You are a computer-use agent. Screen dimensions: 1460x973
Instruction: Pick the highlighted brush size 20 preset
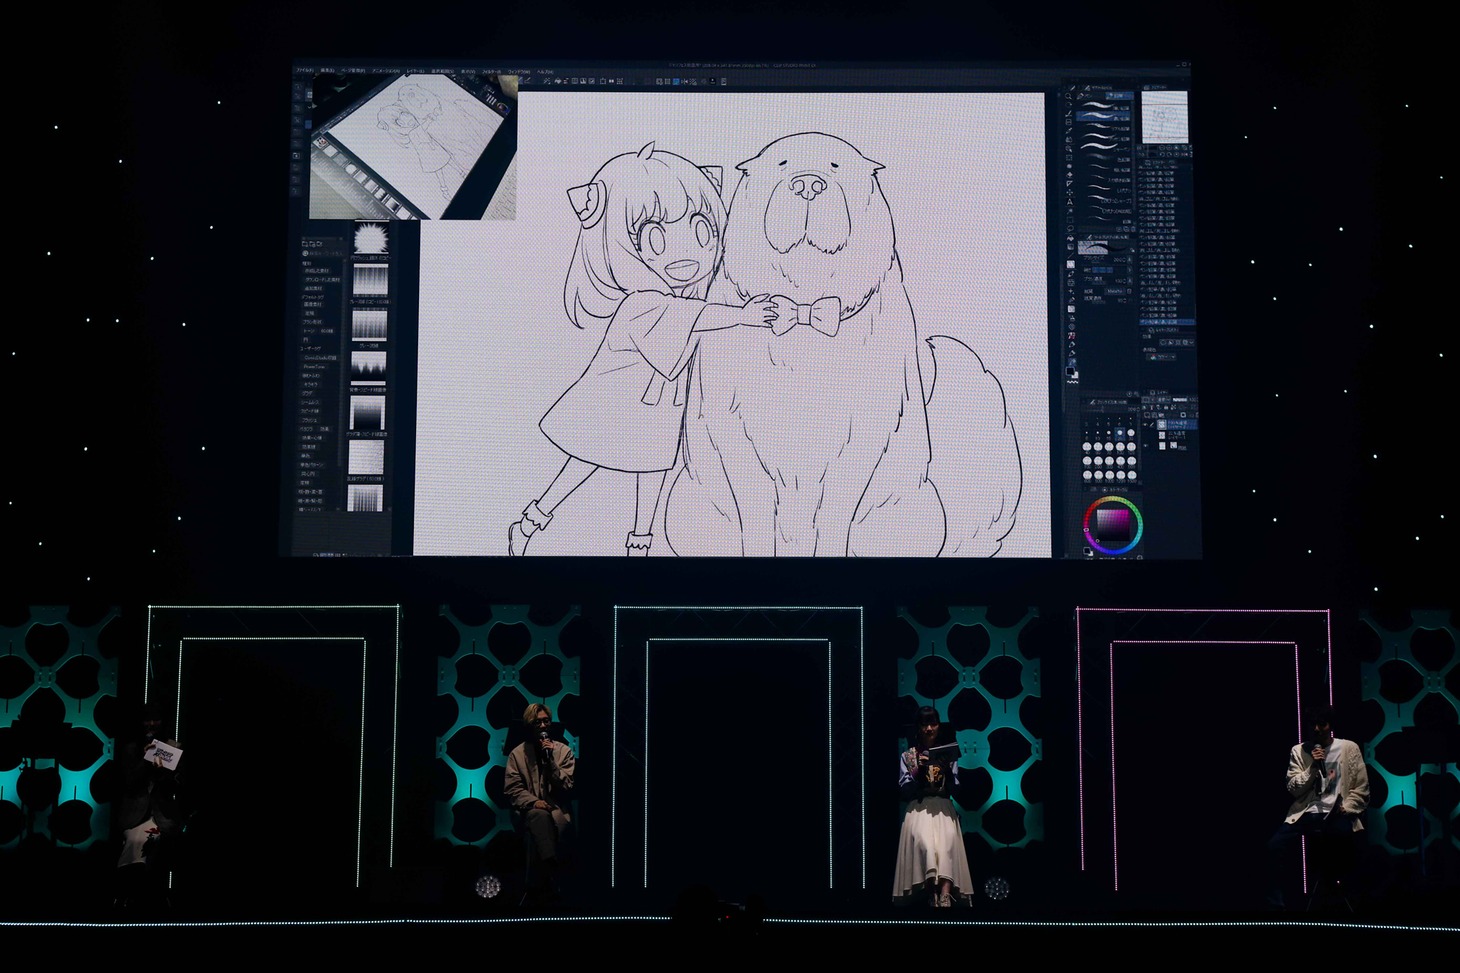point(1120,434)
